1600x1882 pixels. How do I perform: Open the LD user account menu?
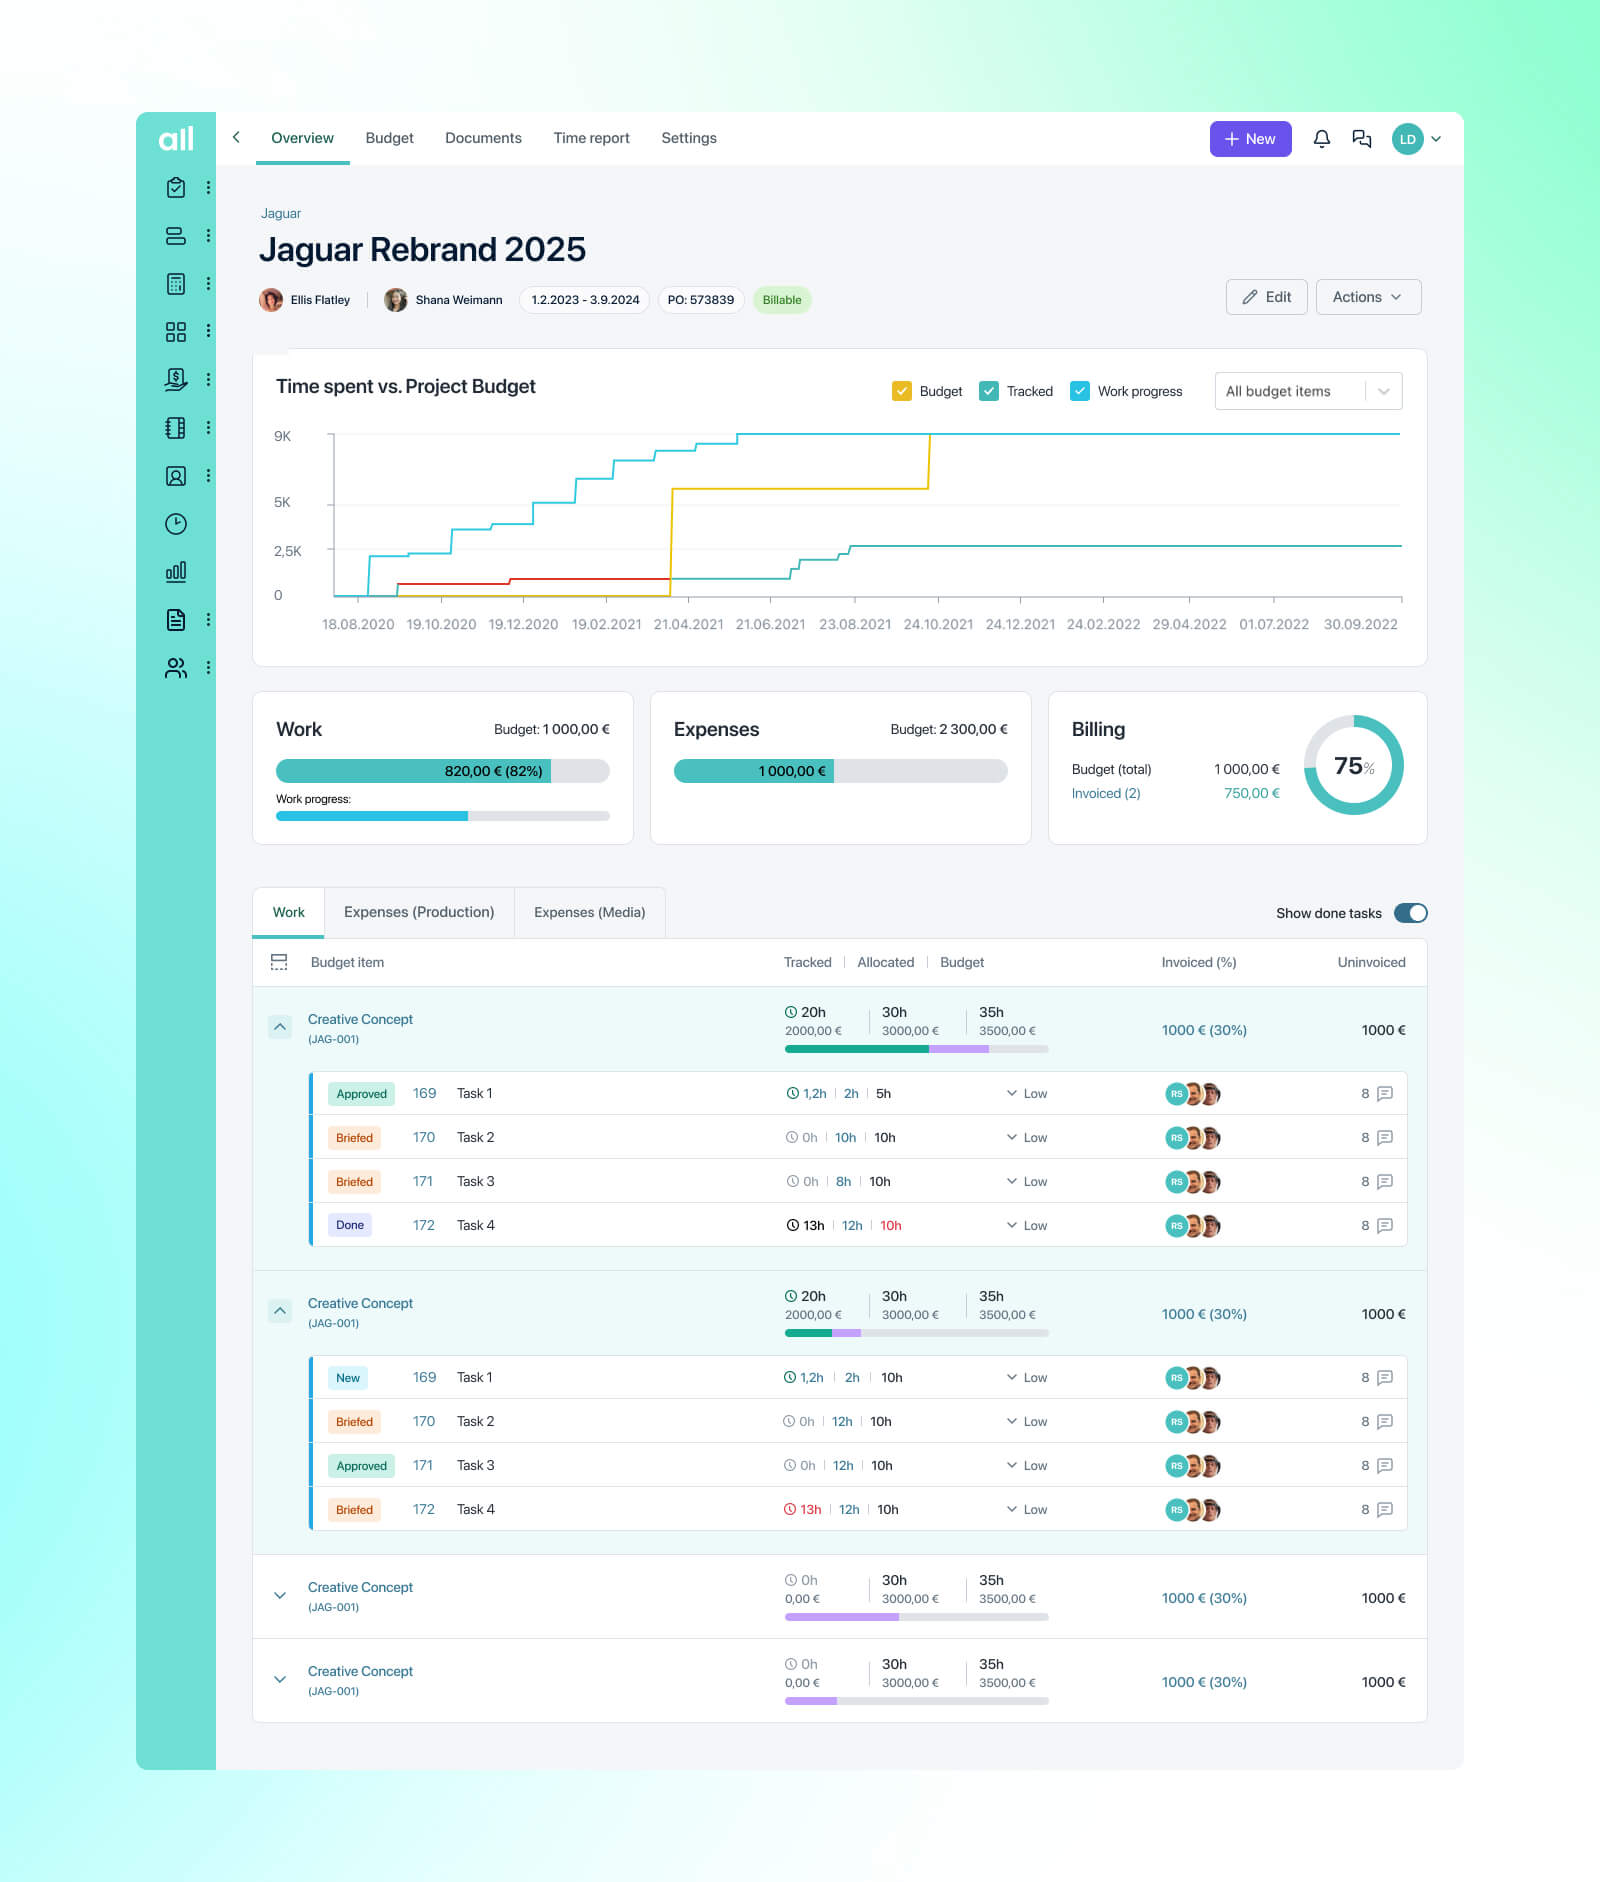click(x=1416, y=139)
